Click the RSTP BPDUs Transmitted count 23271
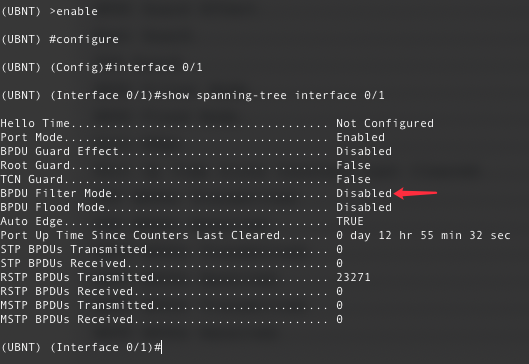Screen dimensions: 529x364 (x=353, y=277)
